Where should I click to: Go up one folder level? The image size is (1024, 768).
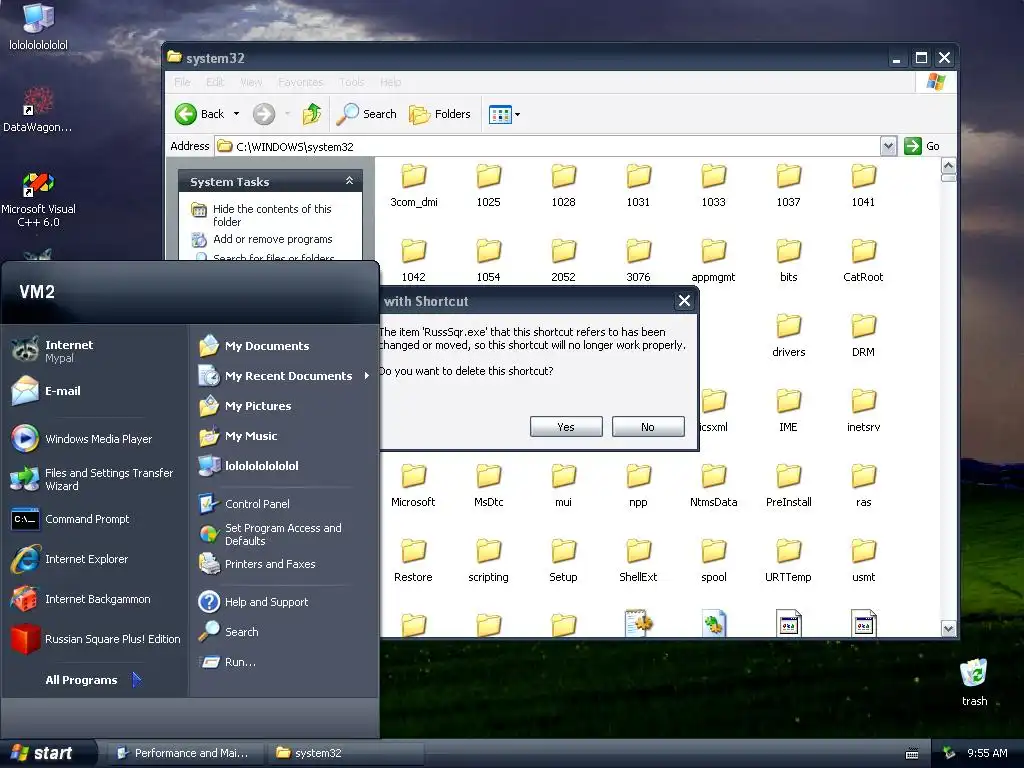coord(312,114)
